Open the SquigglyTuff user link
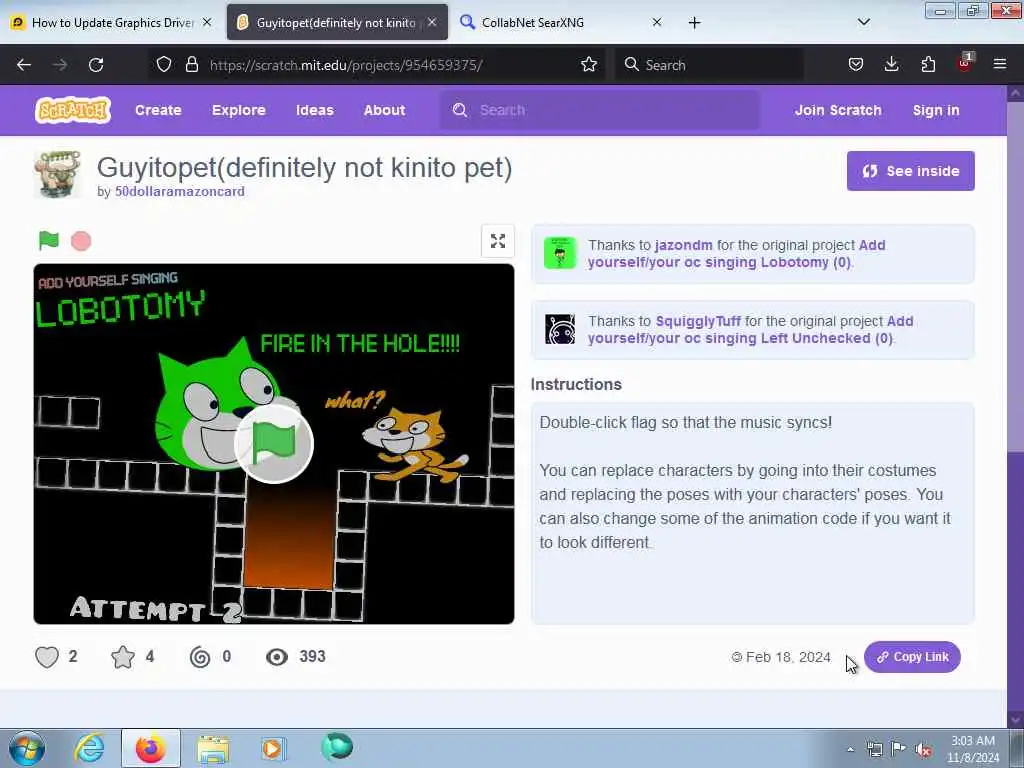The height and width of the screenshot is (768, 1024). [x=698, y=321]
